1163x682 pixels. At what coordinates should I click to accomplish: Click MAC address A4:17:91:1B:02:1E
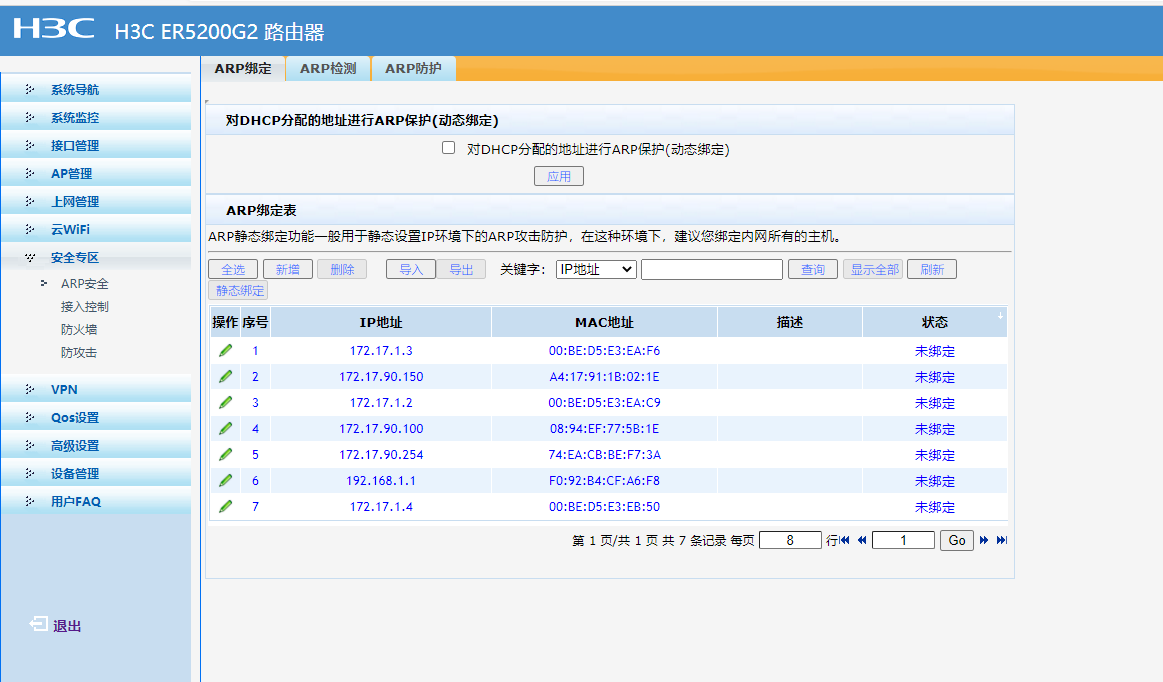point(604,377)
